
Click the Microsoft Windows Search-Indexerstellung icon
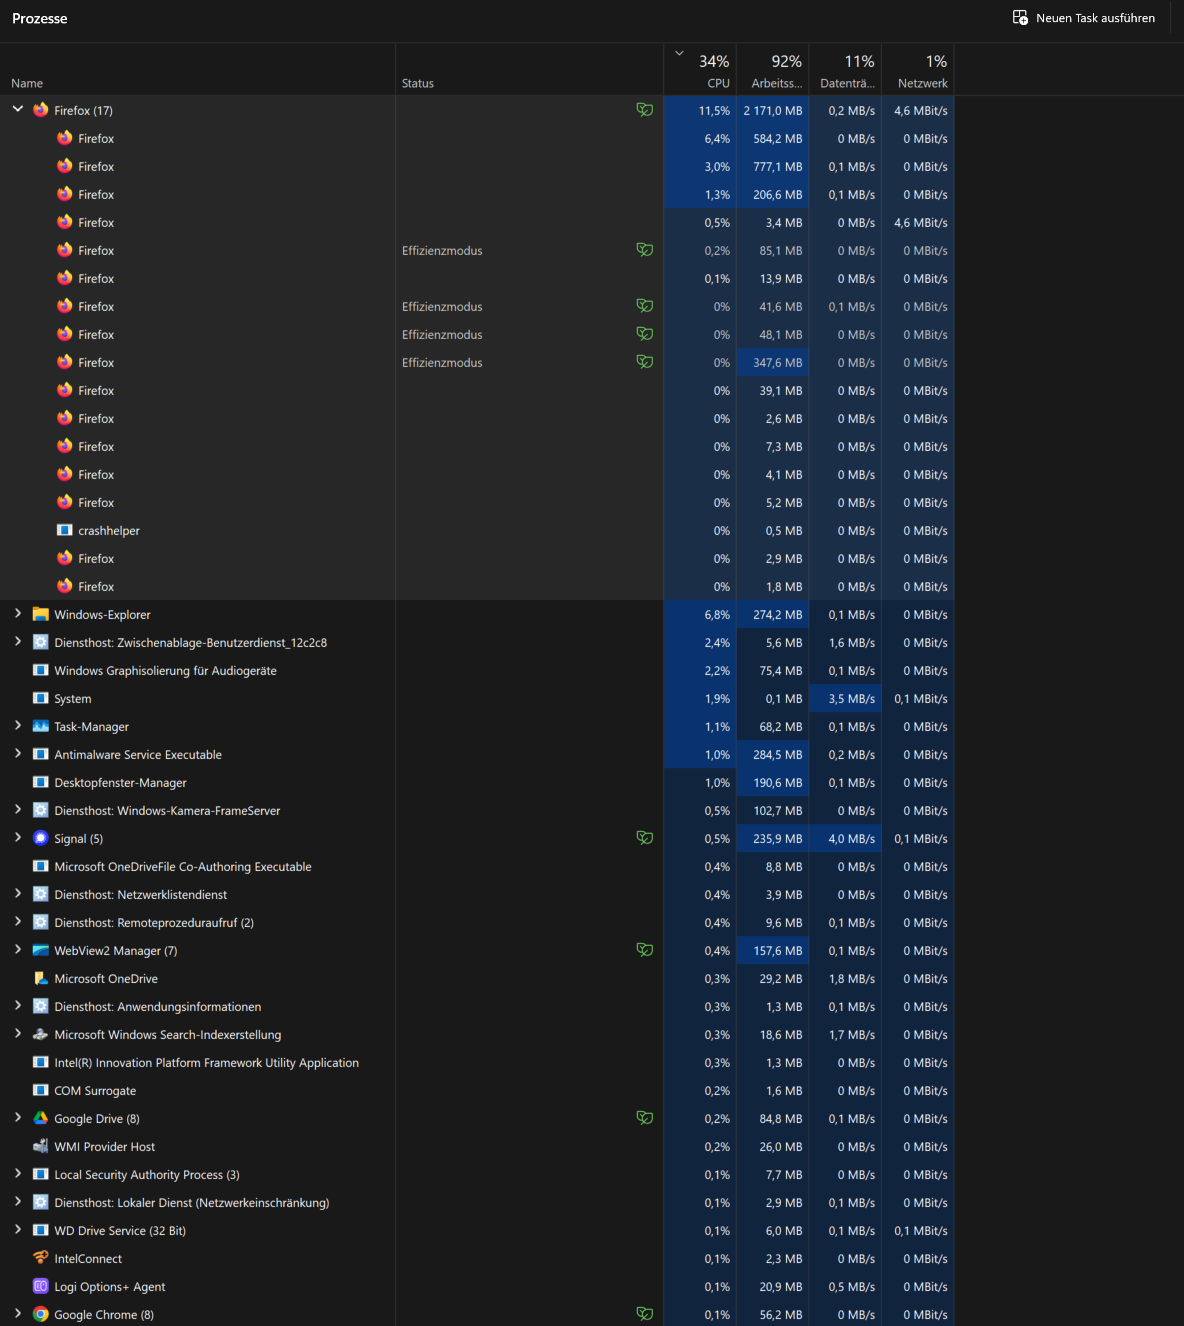coord(41,1034)
